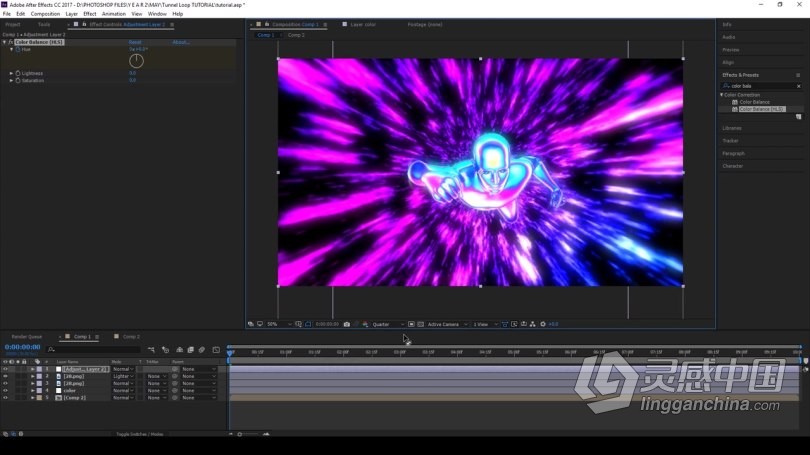The image size is (810, 455).
Task: Open the Character panel
Action: [x=733, y=166]
